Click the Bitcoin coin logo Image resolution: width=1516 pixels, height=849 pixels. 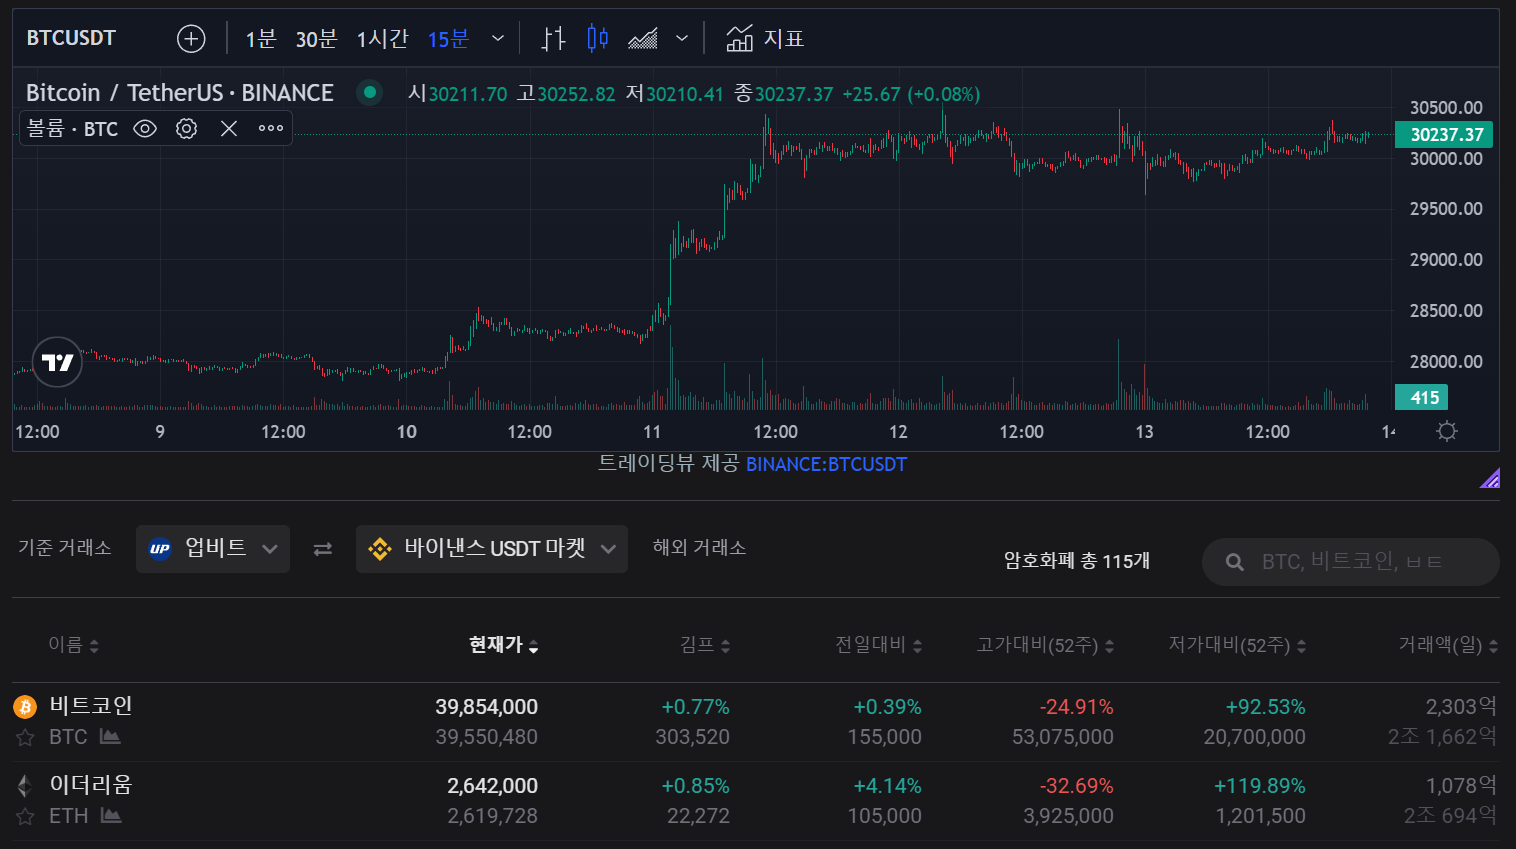click(25, 707)
